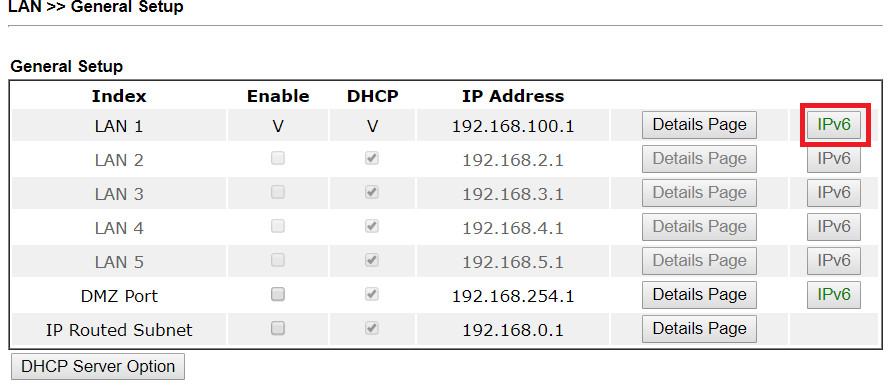The height and width of the screenshot is (385, 889).
Task: Tick the Enable checkbox for LAN 4
Action: pyautogui.click(x=278, y=227)
